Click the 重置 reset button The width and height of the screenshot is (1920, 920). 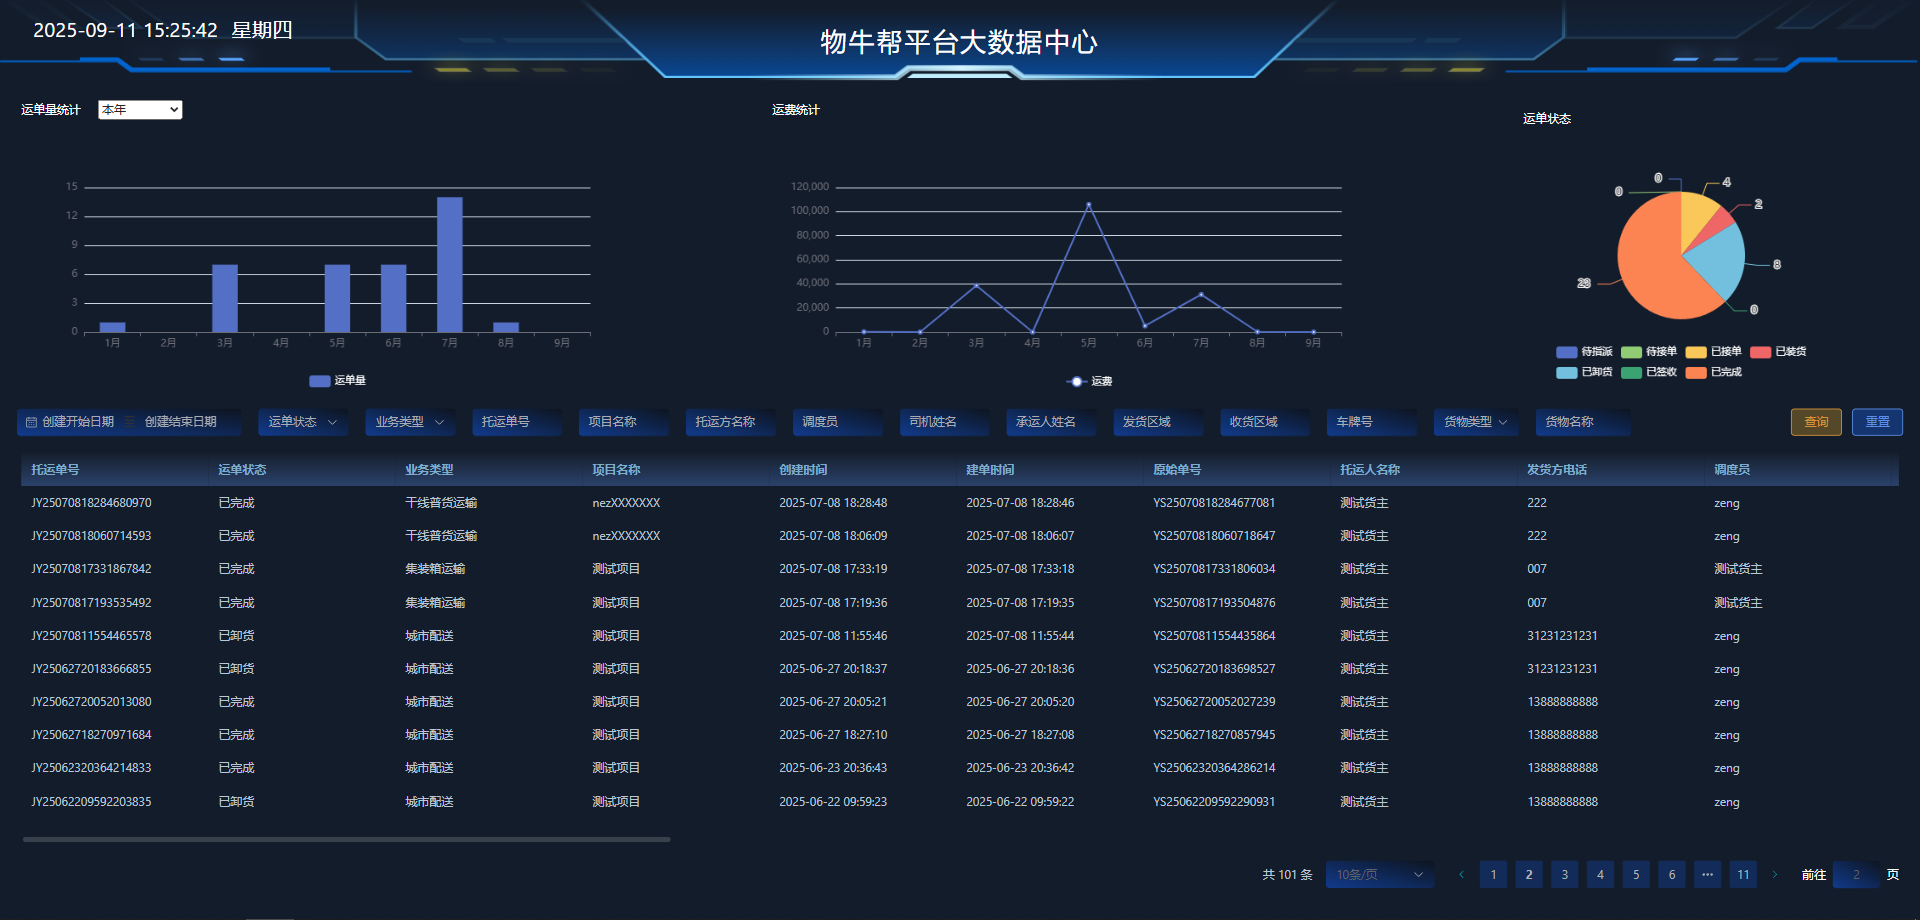(1877, 423)
